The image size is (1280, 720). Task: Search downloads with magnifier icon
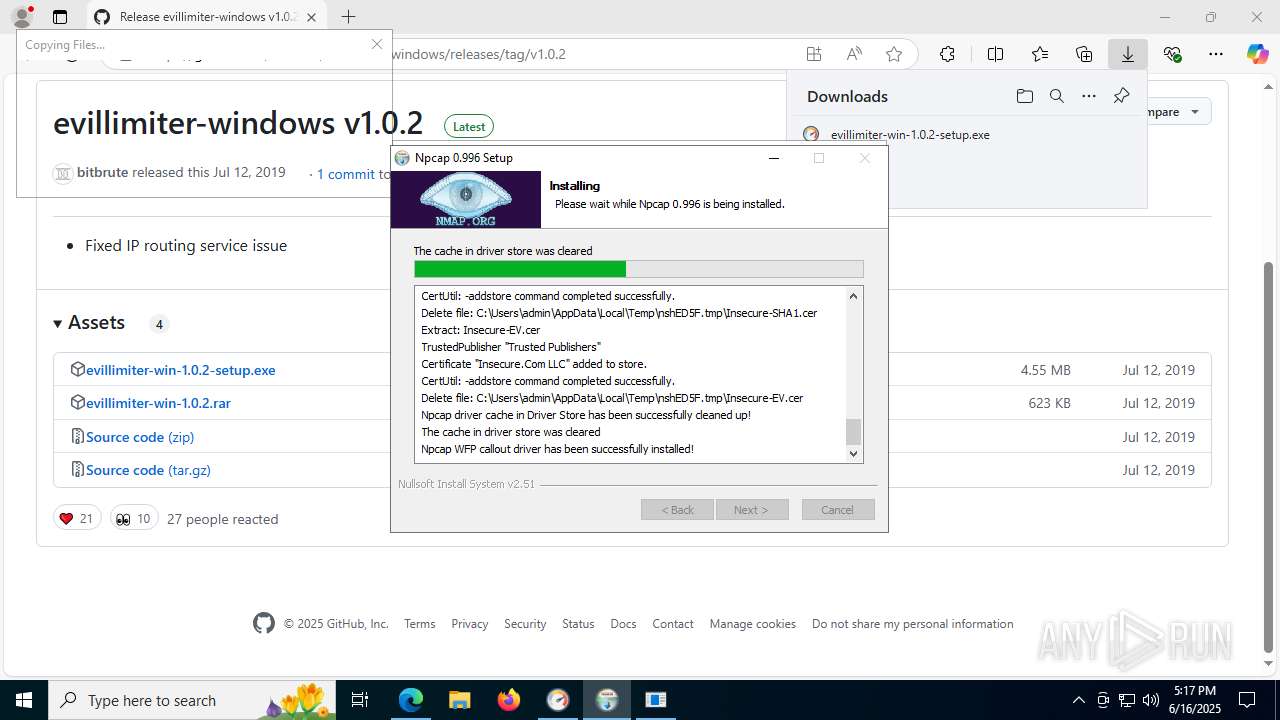[x=1057, y=96]
